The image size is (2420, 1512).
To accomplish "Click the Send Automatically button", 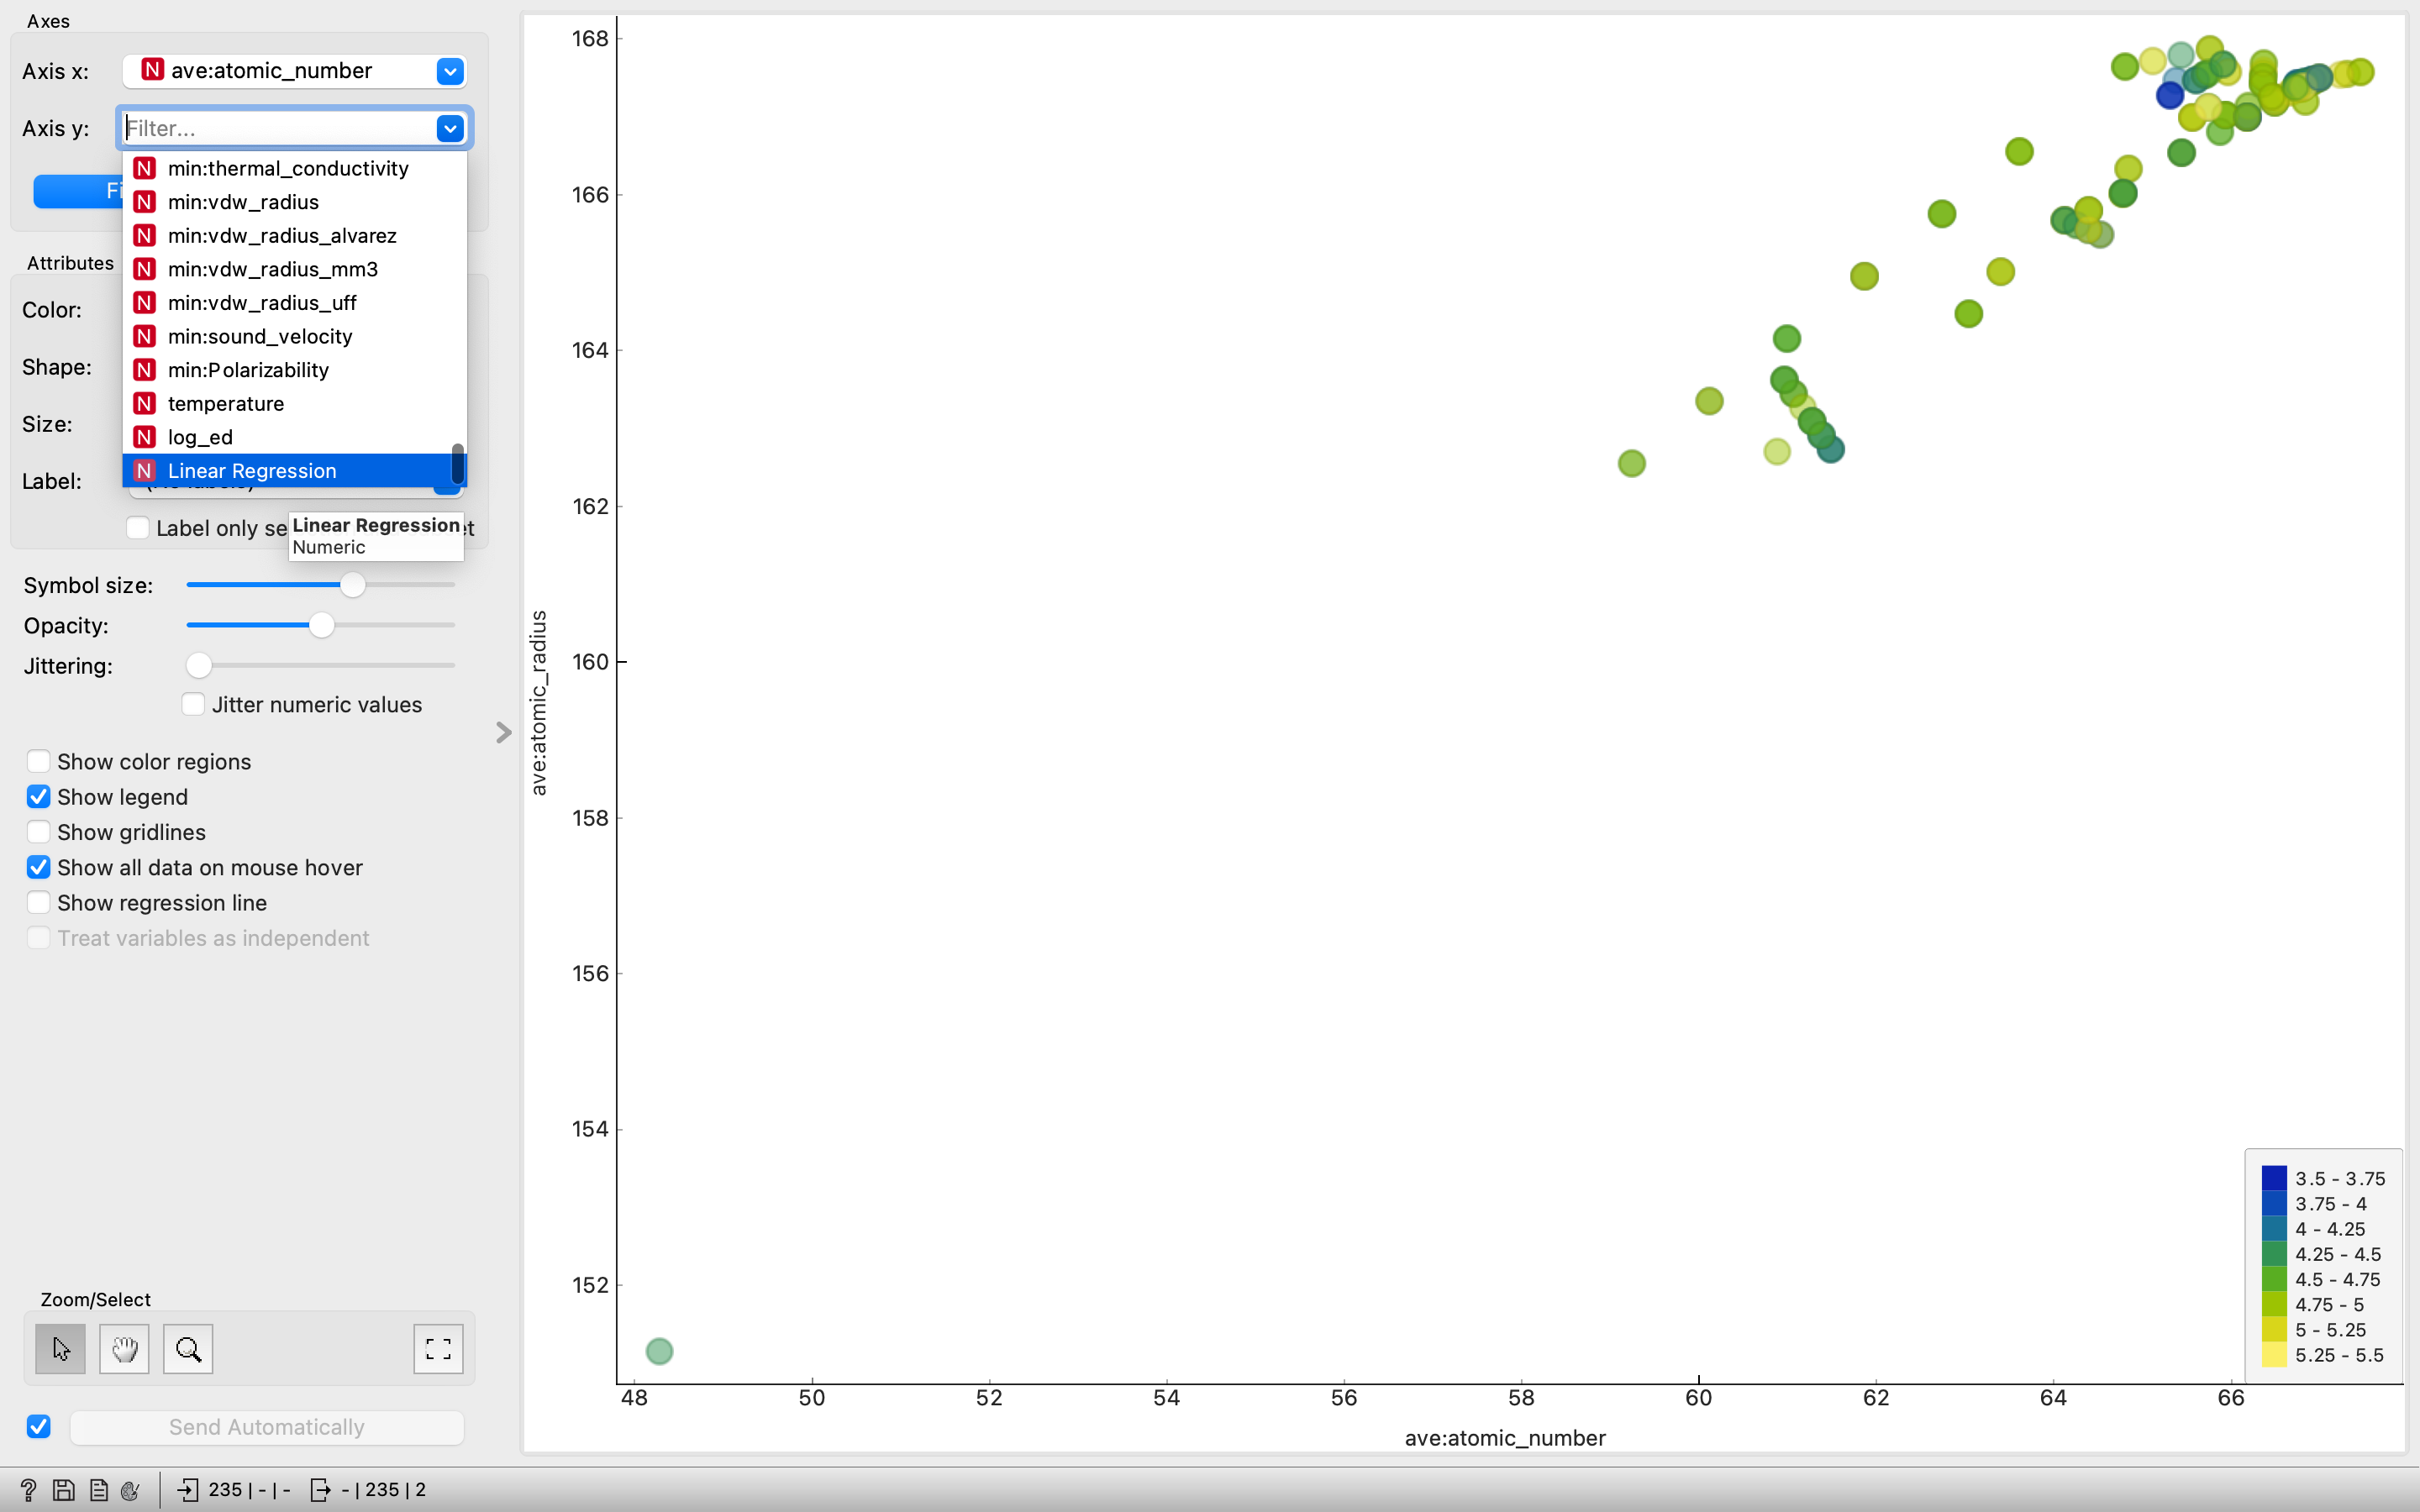I will point(266,1427).
